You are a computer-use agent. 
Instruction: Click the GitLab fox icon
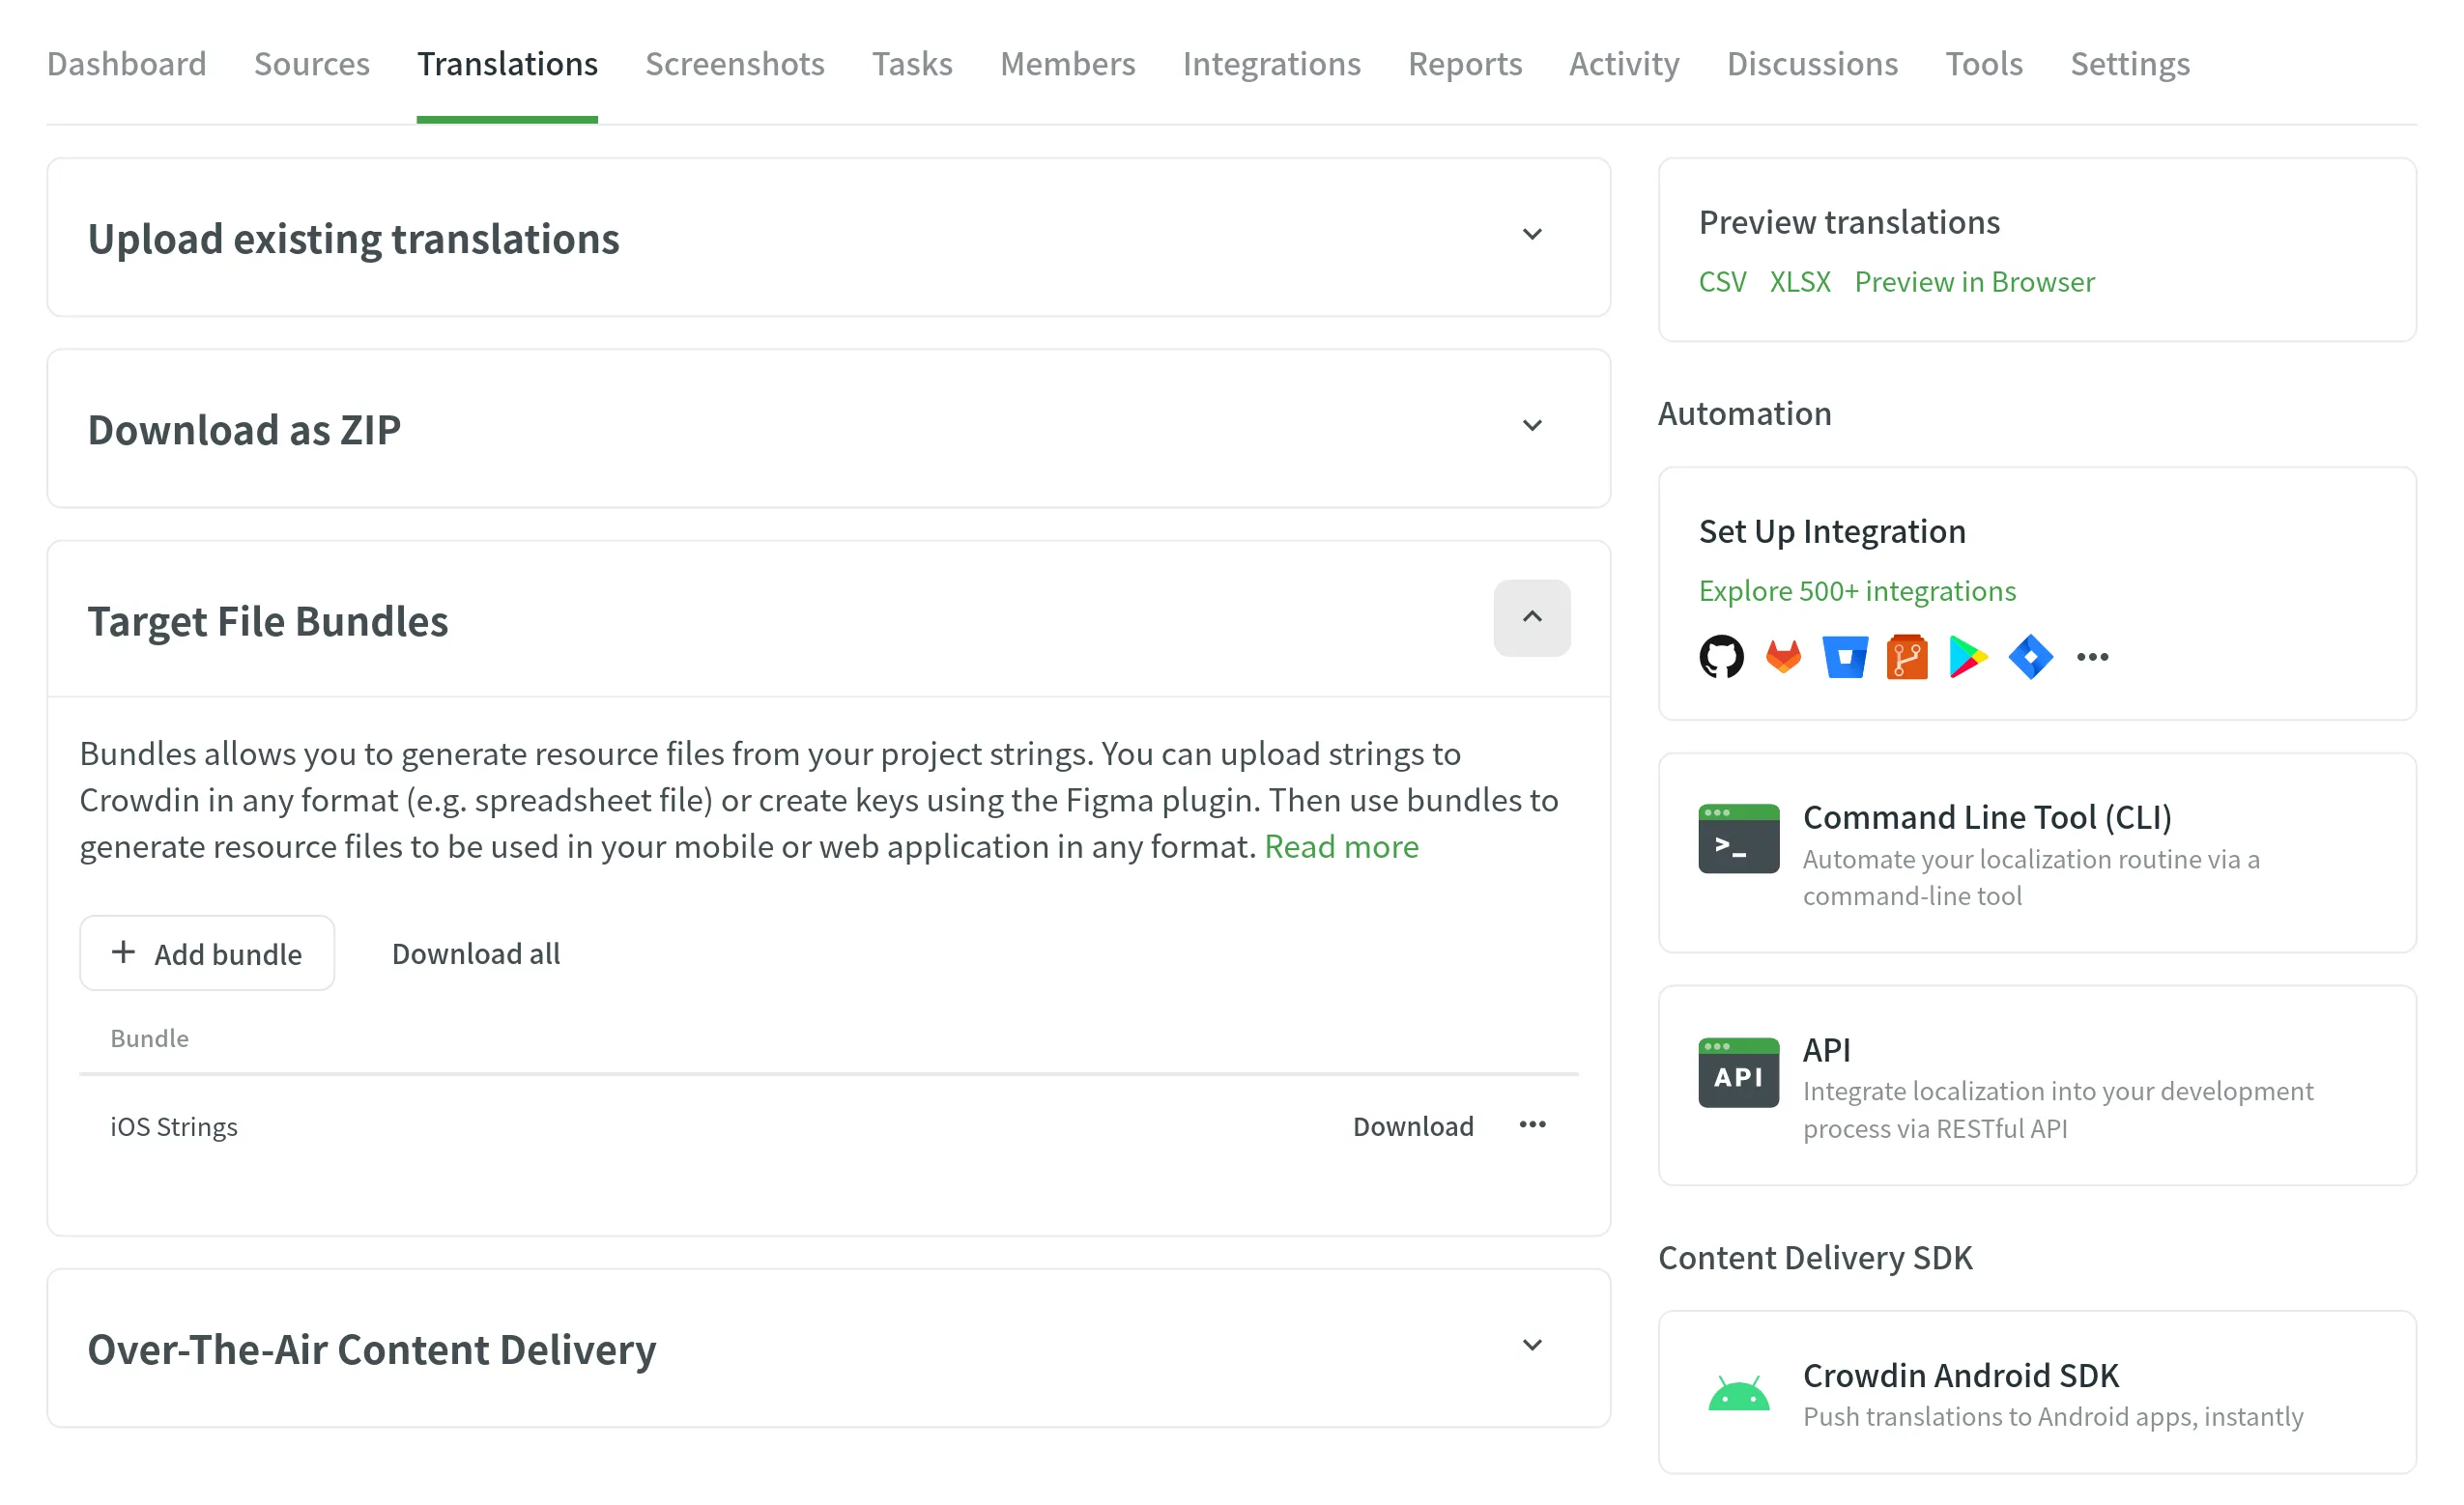point(1782,657)
